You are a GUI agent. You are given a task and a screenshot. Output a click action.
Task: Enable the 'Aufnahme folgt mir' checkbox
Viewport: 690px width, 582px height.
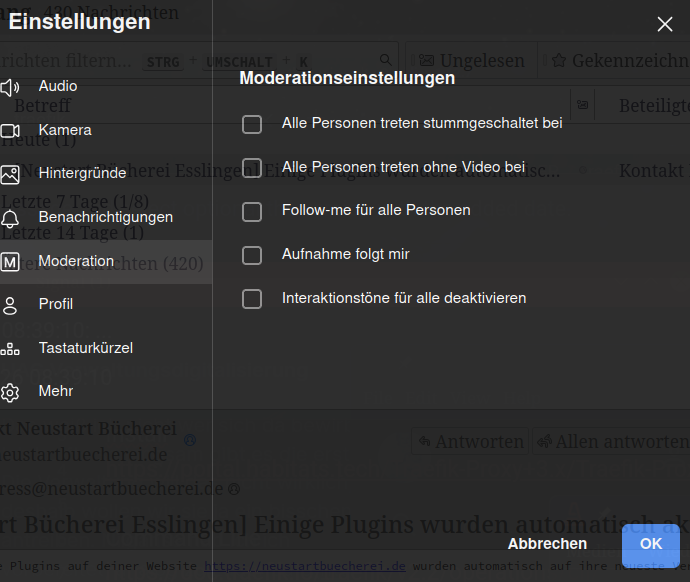[x=252, y=255]
